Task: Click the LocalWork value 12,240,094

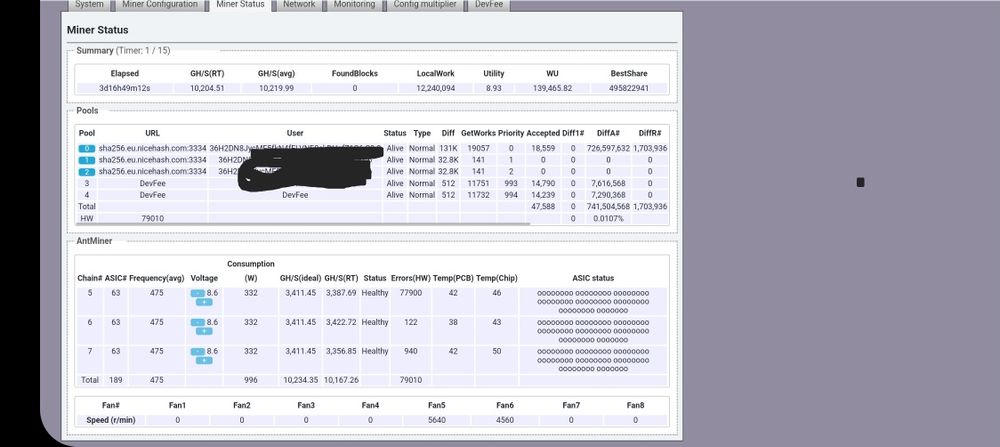Action: click(x=436, y=88)
